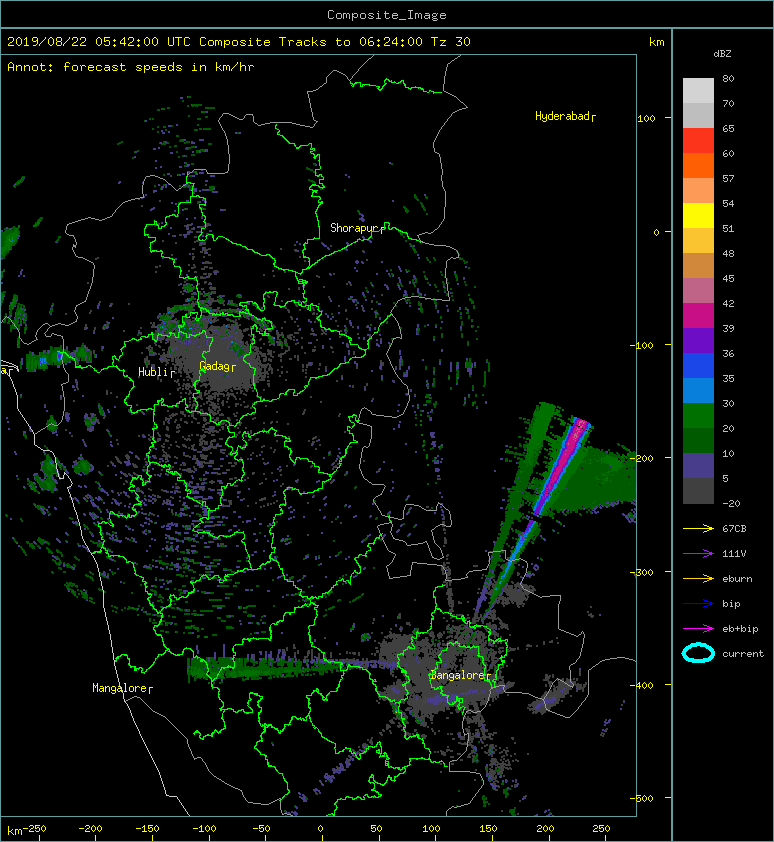The image size is (774, 842).
Task: Click the 'bip' legend label
Action: pyautogui.click(x=731, y=604)
